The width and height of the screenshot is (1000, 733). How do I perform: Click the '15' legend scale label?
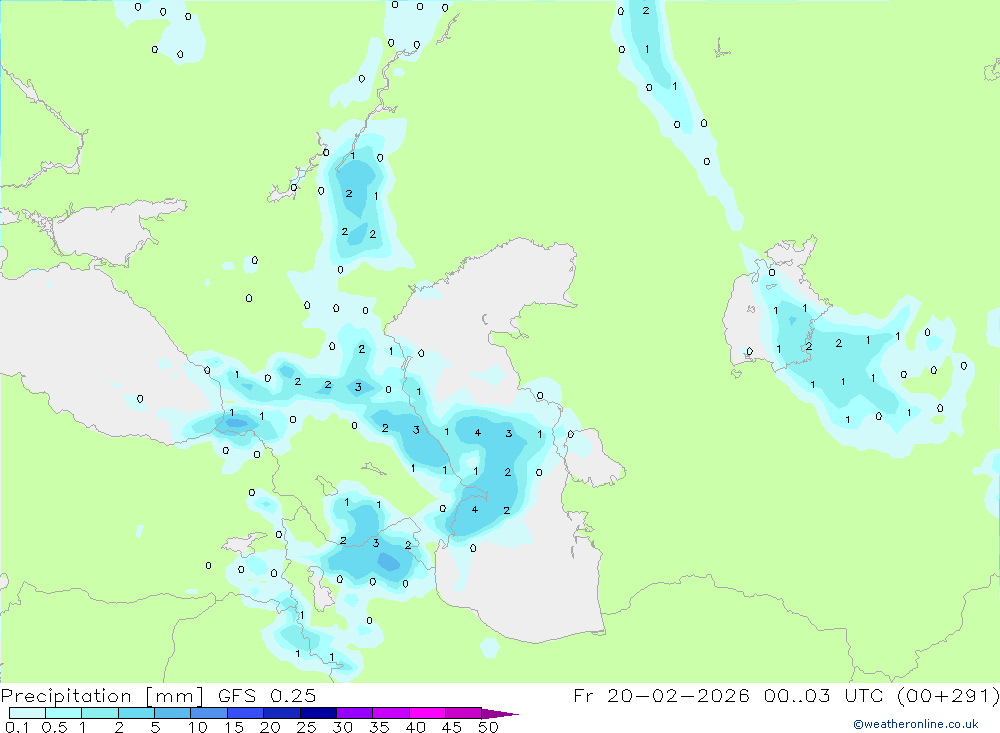pos(234,727)
